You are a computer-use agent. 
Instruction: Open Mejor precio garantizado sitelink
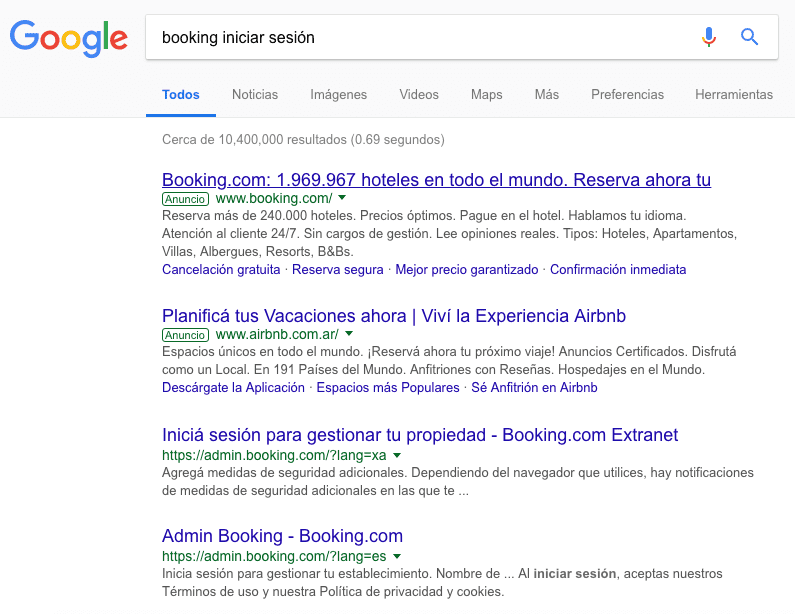466,269
